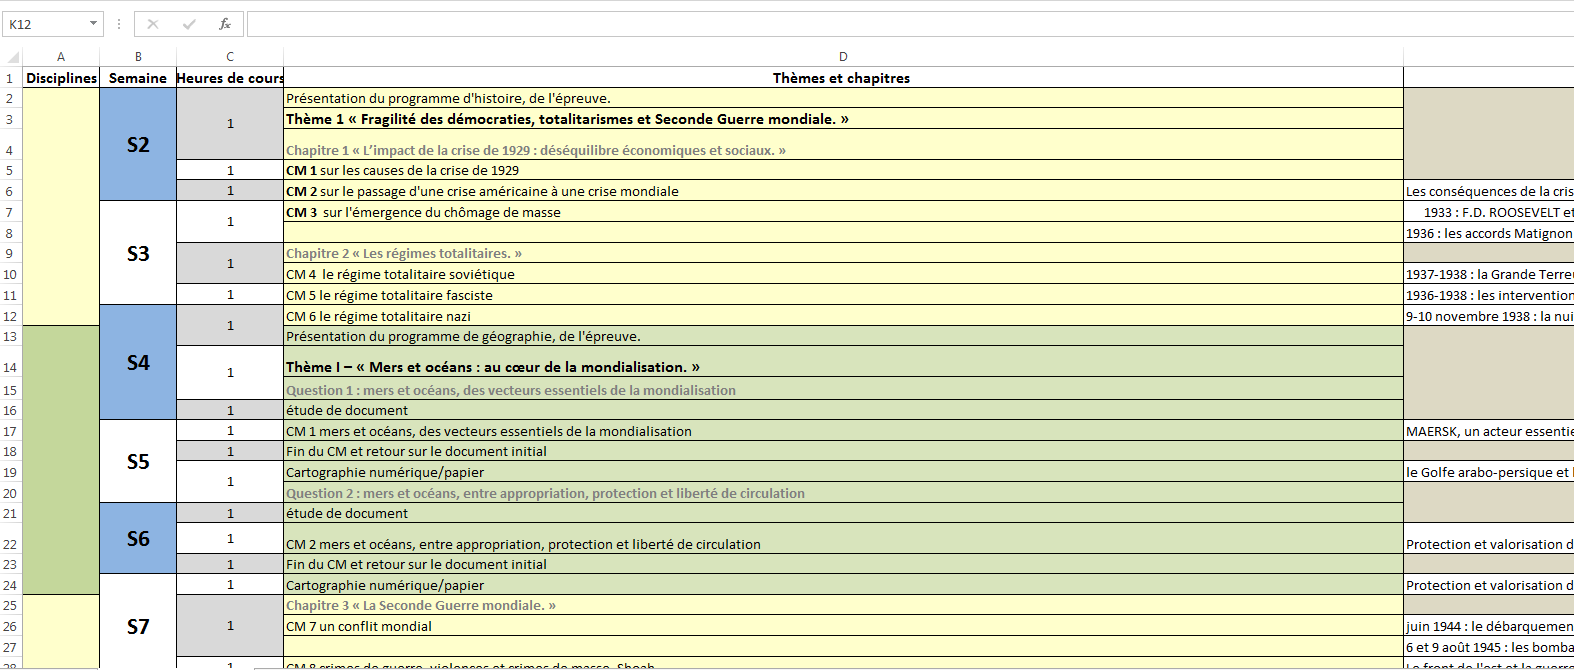Click 'Fin du CM et retour' in row 23
Screen dimensions: 1574x670
pos(843,564)
